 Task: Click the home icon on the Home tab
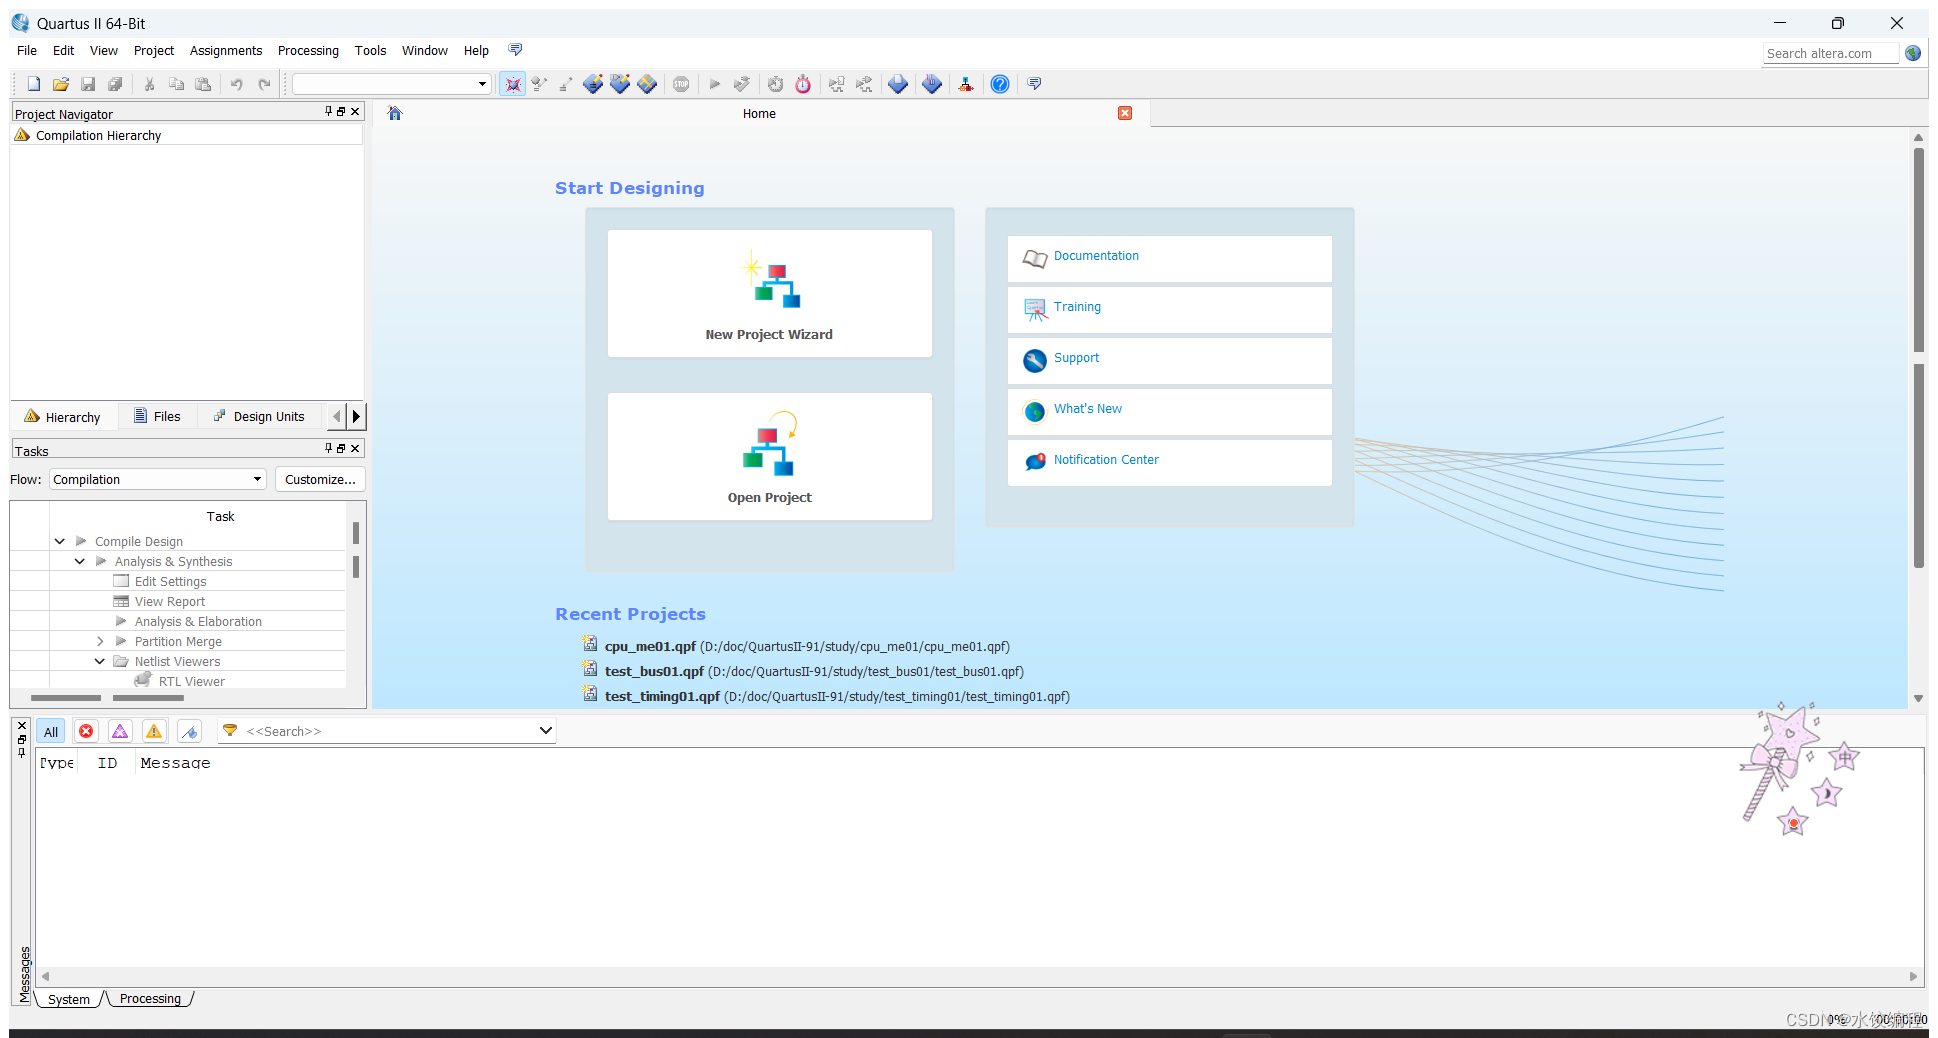coord(395,113)
